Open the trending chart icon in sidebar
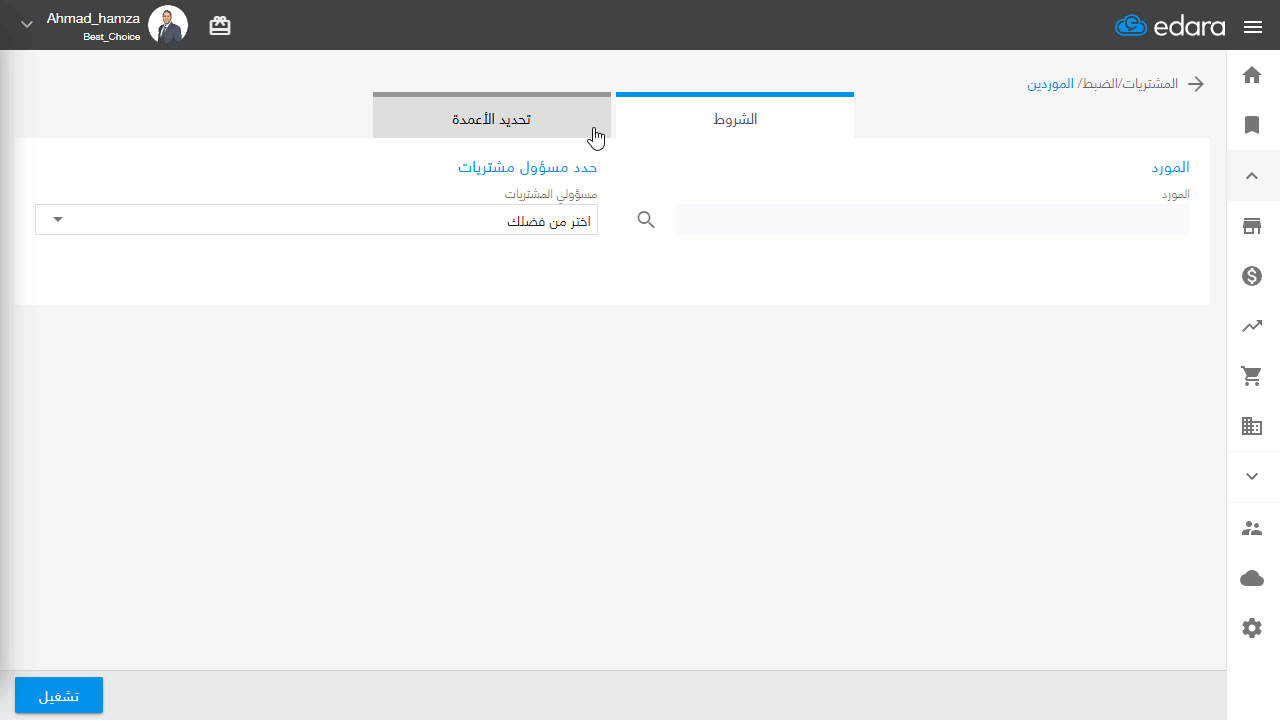This screenshot has height=720, width=1280. [x=1252, y=326]
